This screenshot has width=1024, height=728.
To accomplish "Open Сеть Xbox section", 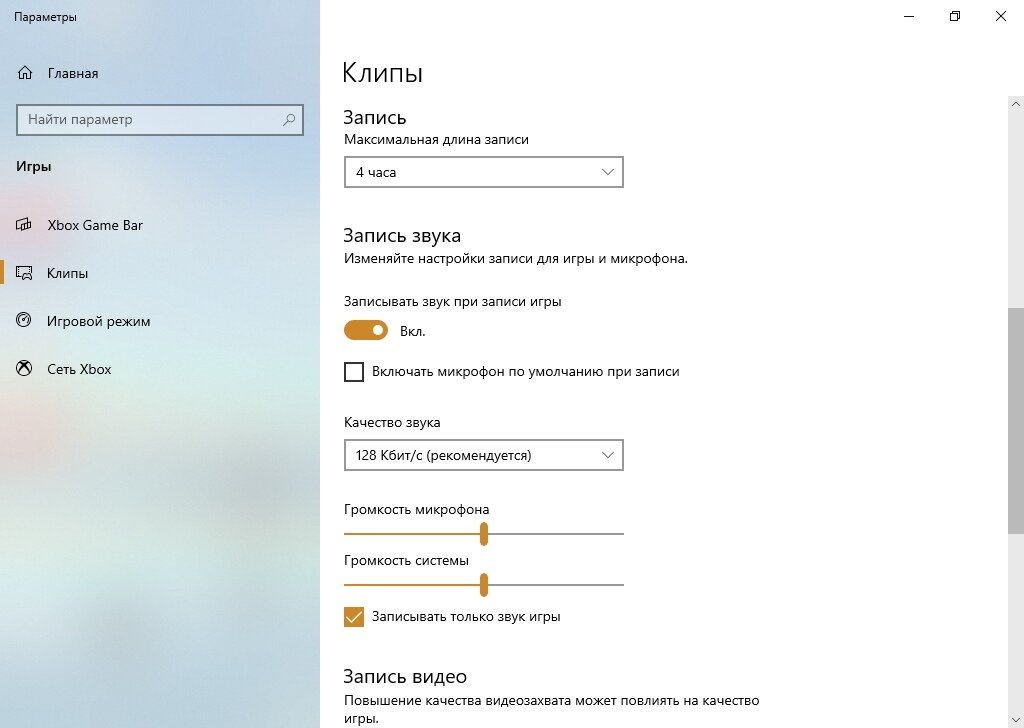I will pos(160,369).
